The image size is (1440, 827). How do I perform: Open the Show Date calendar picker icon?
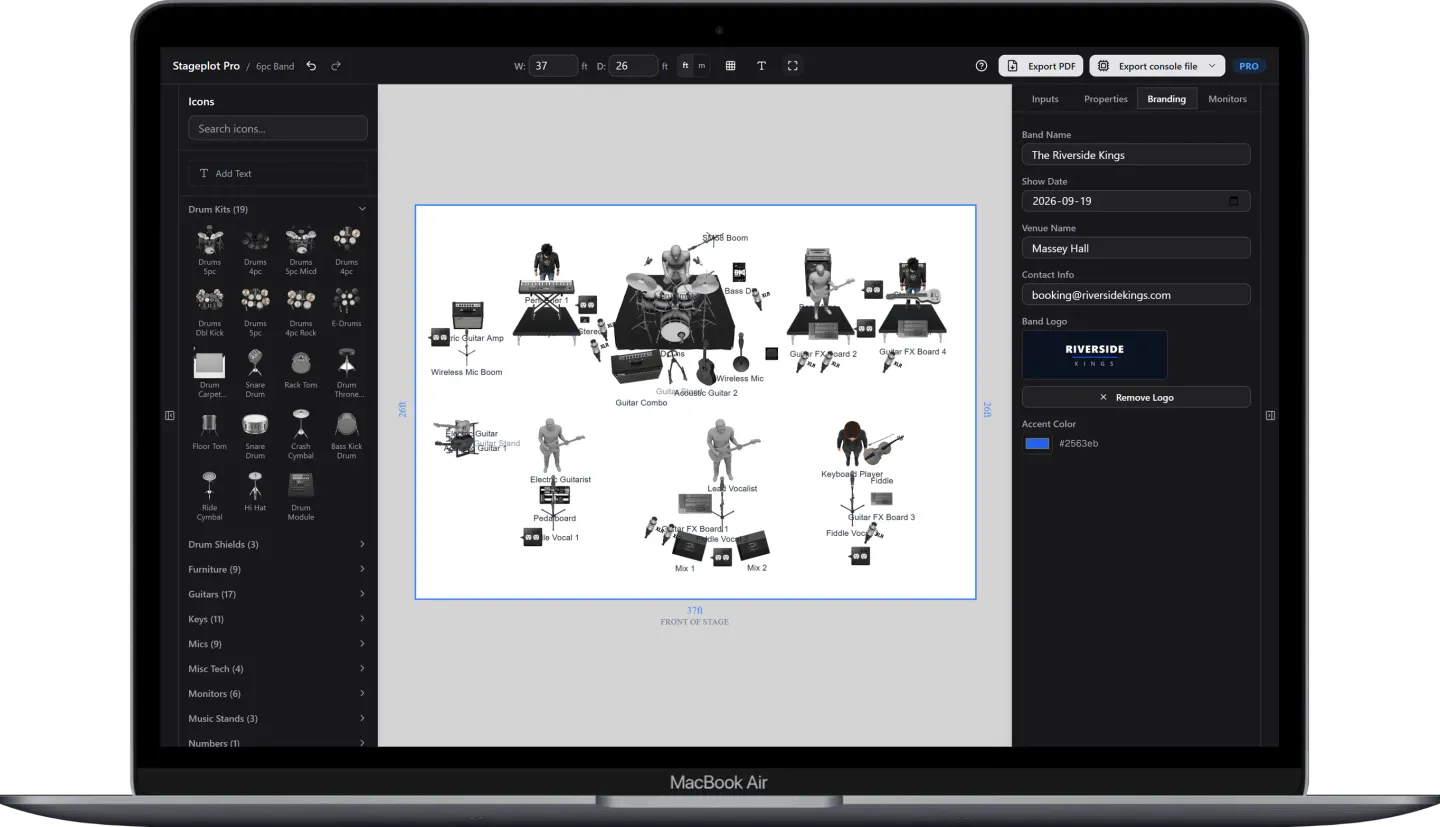[1234, 201]
